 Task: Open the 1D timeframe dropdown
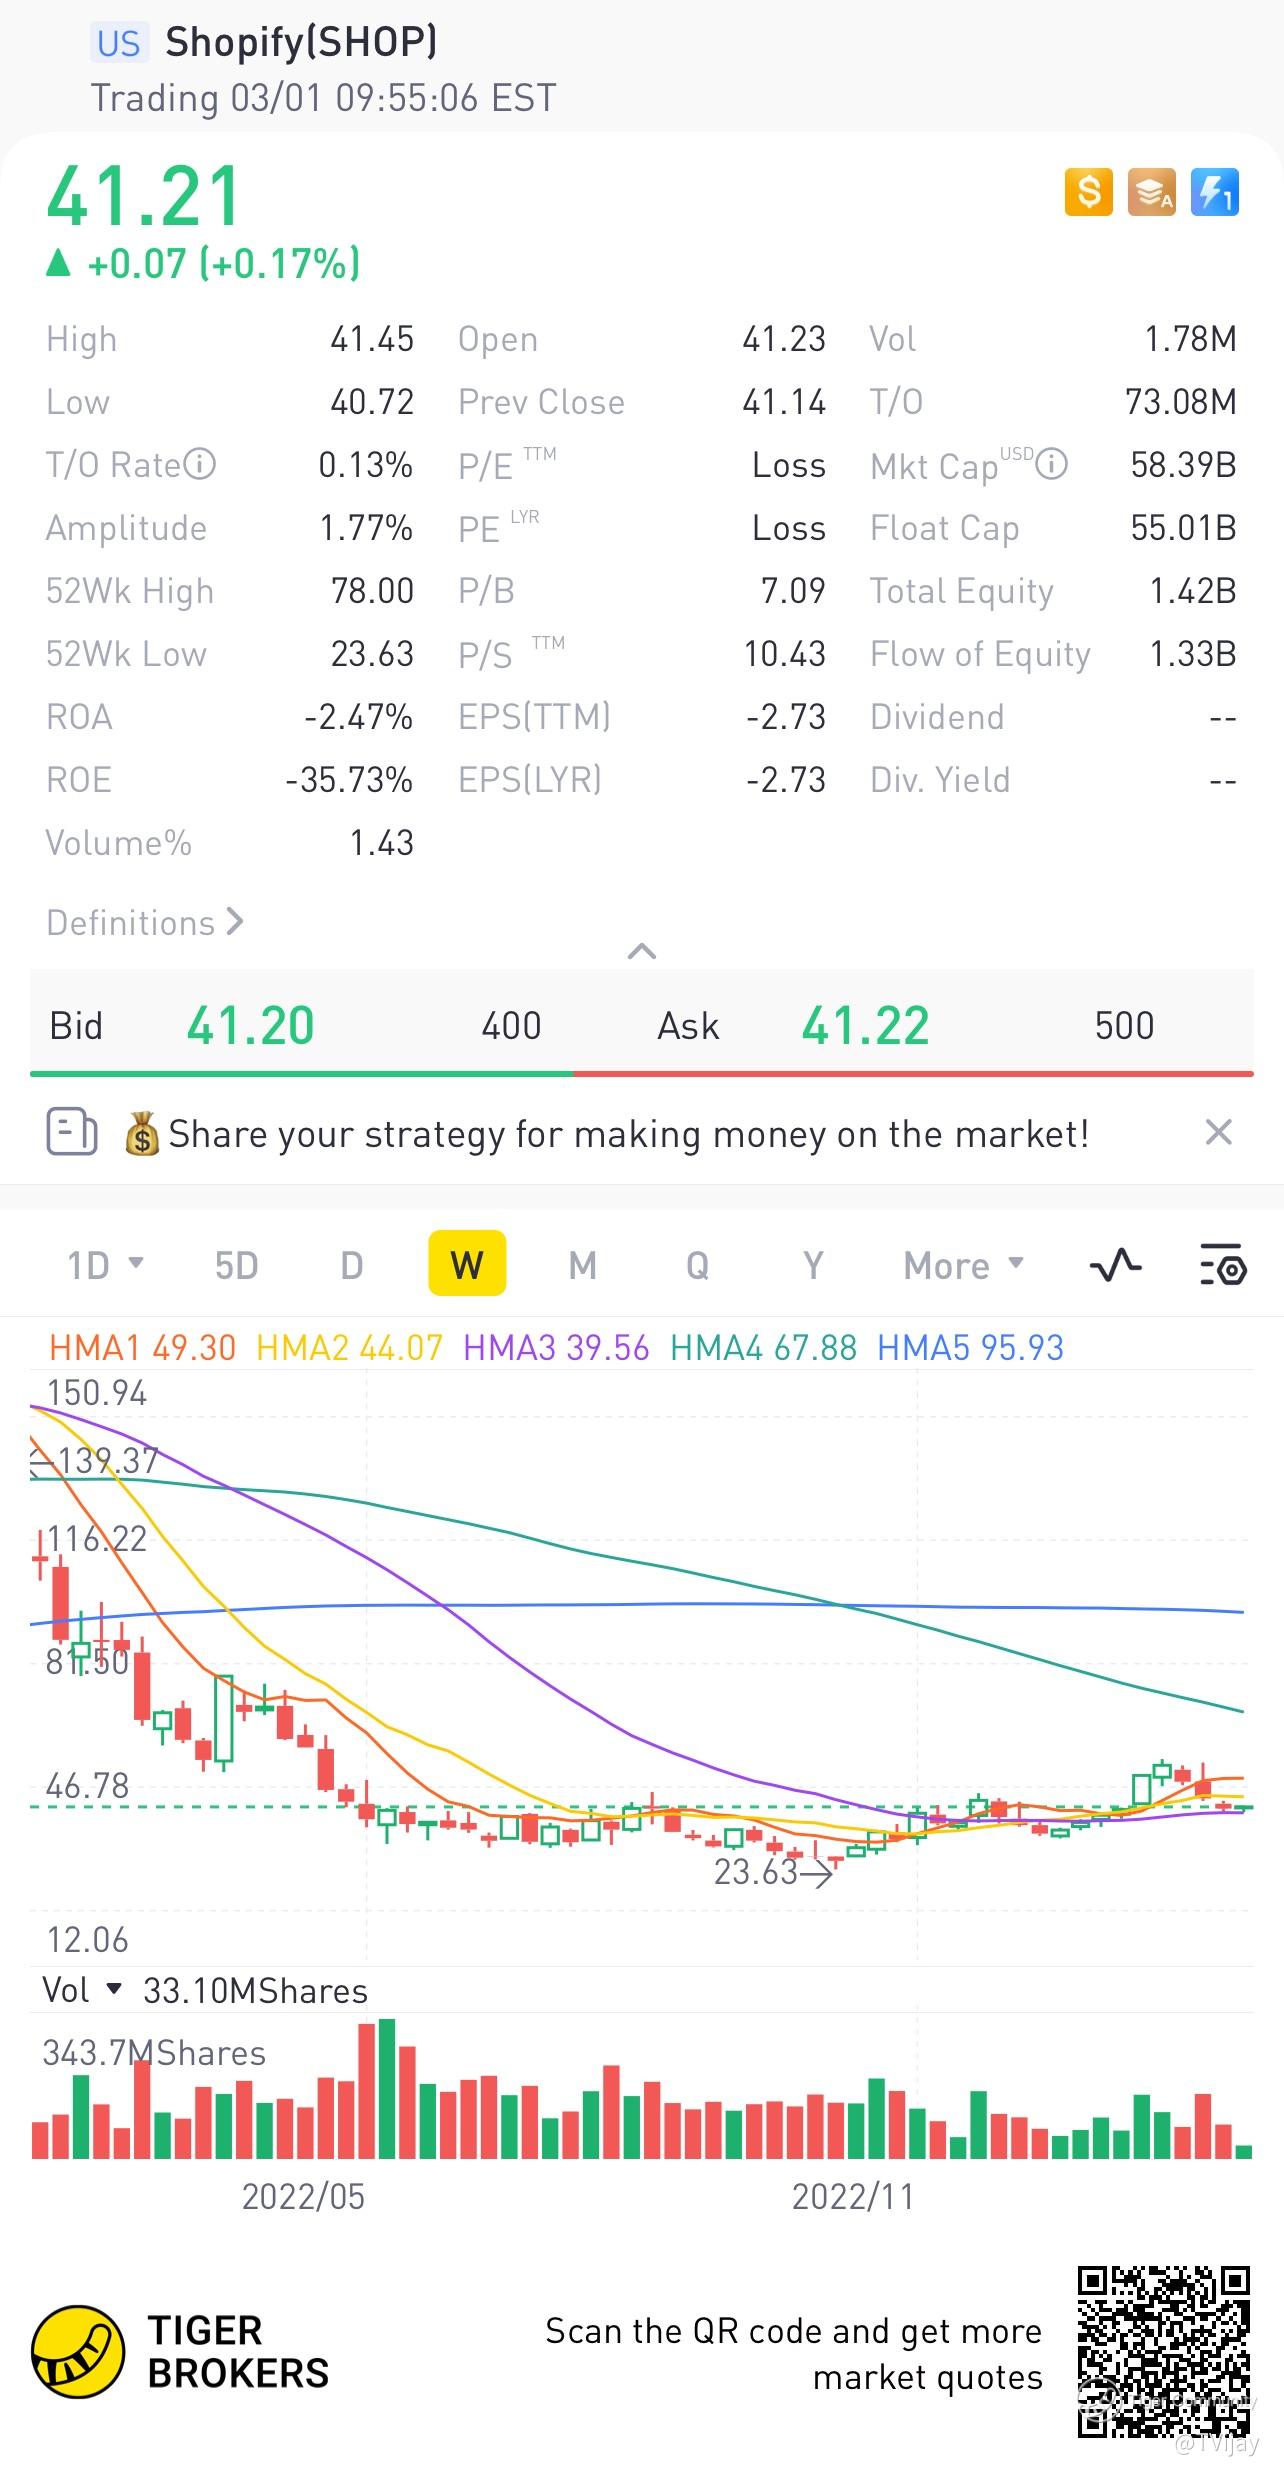click(105, 1265)
